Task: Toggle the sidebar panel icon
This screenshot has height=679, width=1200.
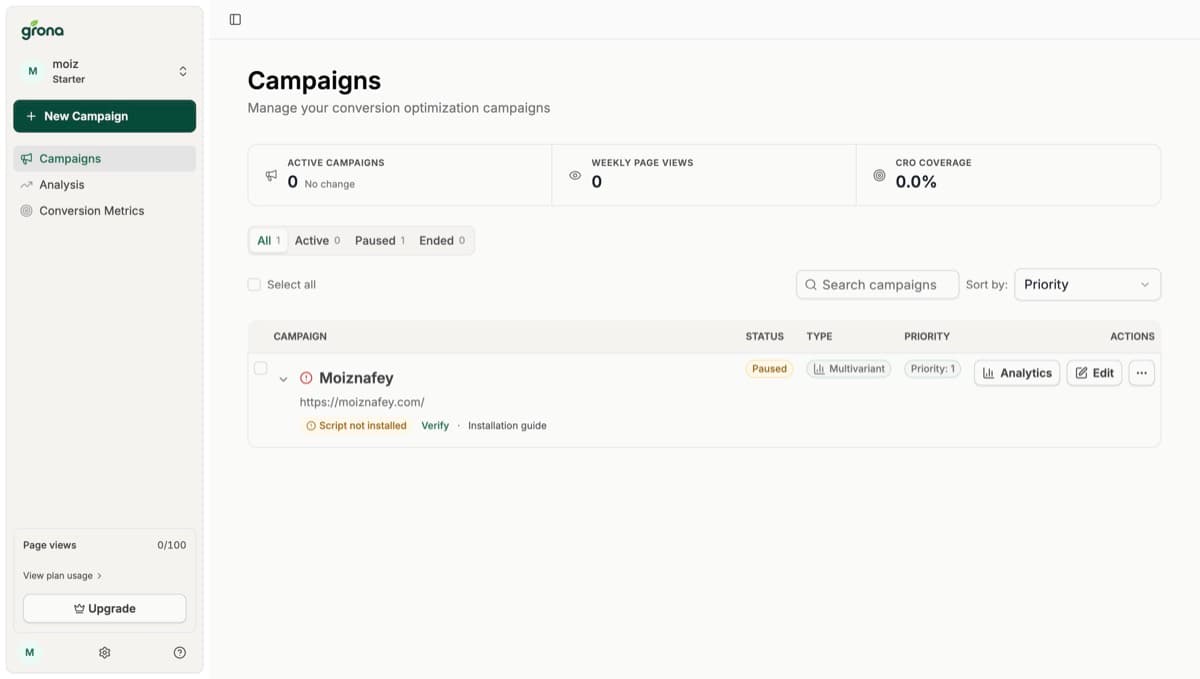Action: click(x=235, y=19)
